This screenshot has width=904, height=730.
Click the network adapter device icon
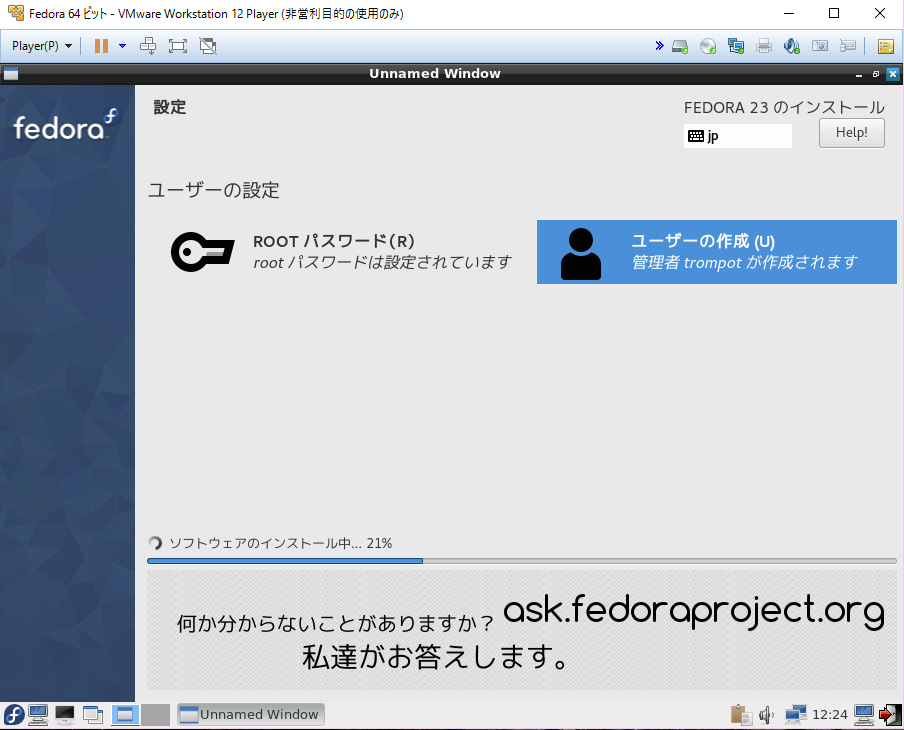click(736, 46)
